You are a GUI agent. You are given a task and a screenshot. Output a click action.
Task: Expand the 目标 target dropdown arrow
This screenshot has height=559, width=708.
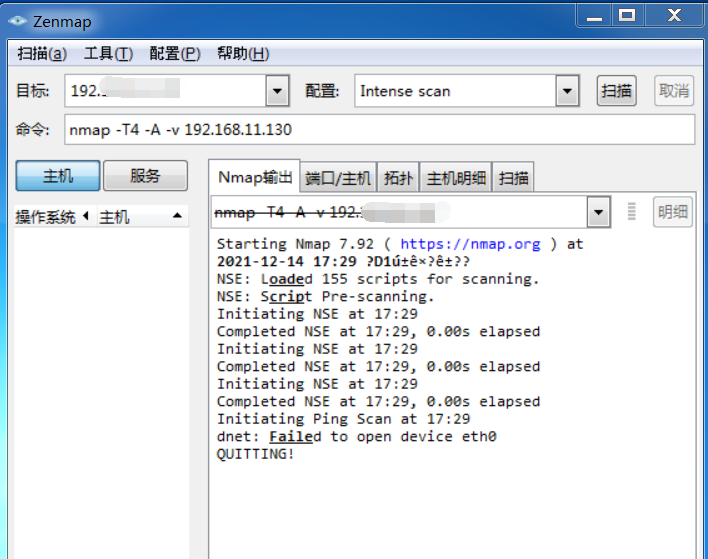pyautogui.click(x=277, y=91)
